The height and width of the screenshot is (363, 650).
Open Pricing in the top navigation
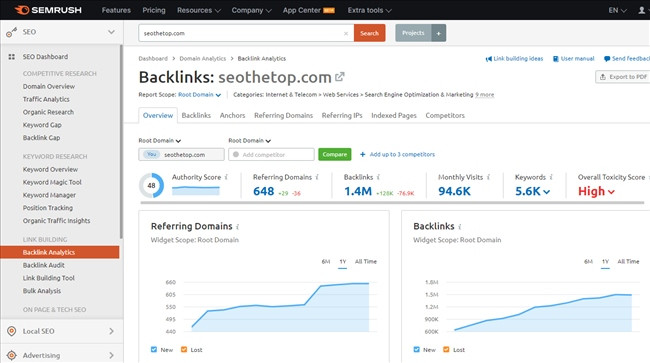click(154, 10)
